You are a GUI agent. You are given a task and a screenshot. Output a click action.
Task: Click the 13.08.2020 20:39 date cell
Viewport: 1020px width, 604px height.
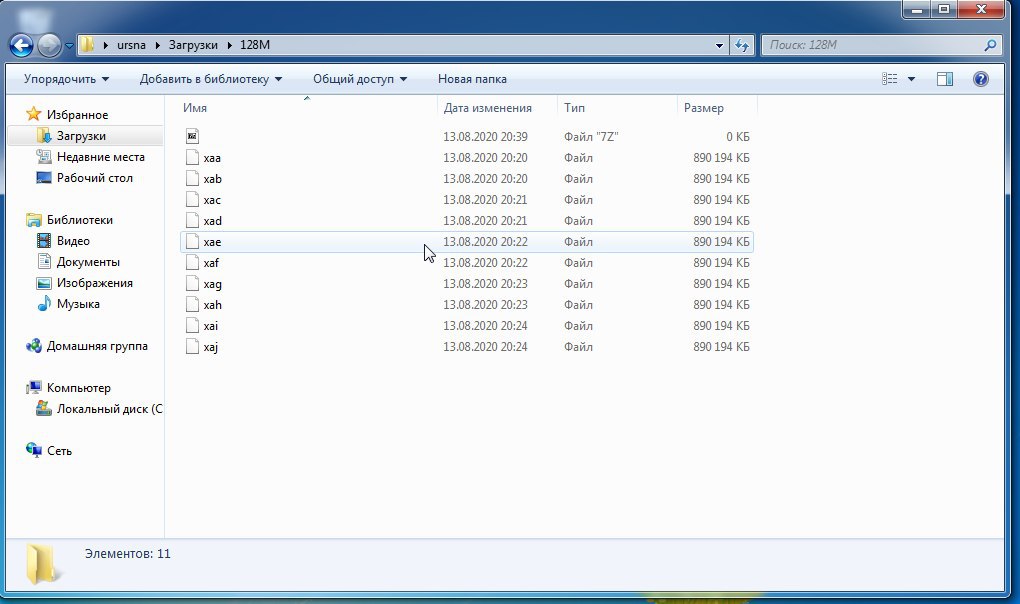(x=485, y=137)
